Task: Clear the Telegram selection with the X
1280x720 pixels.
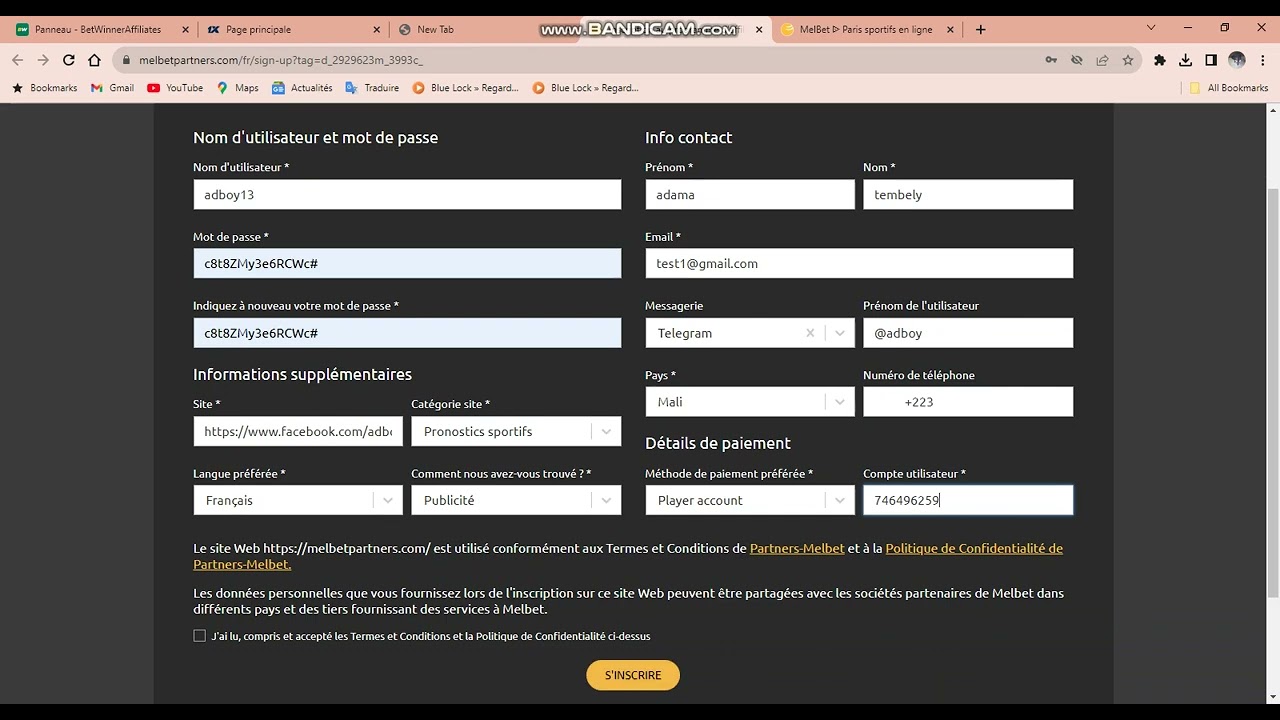Action: click(810, 333)
